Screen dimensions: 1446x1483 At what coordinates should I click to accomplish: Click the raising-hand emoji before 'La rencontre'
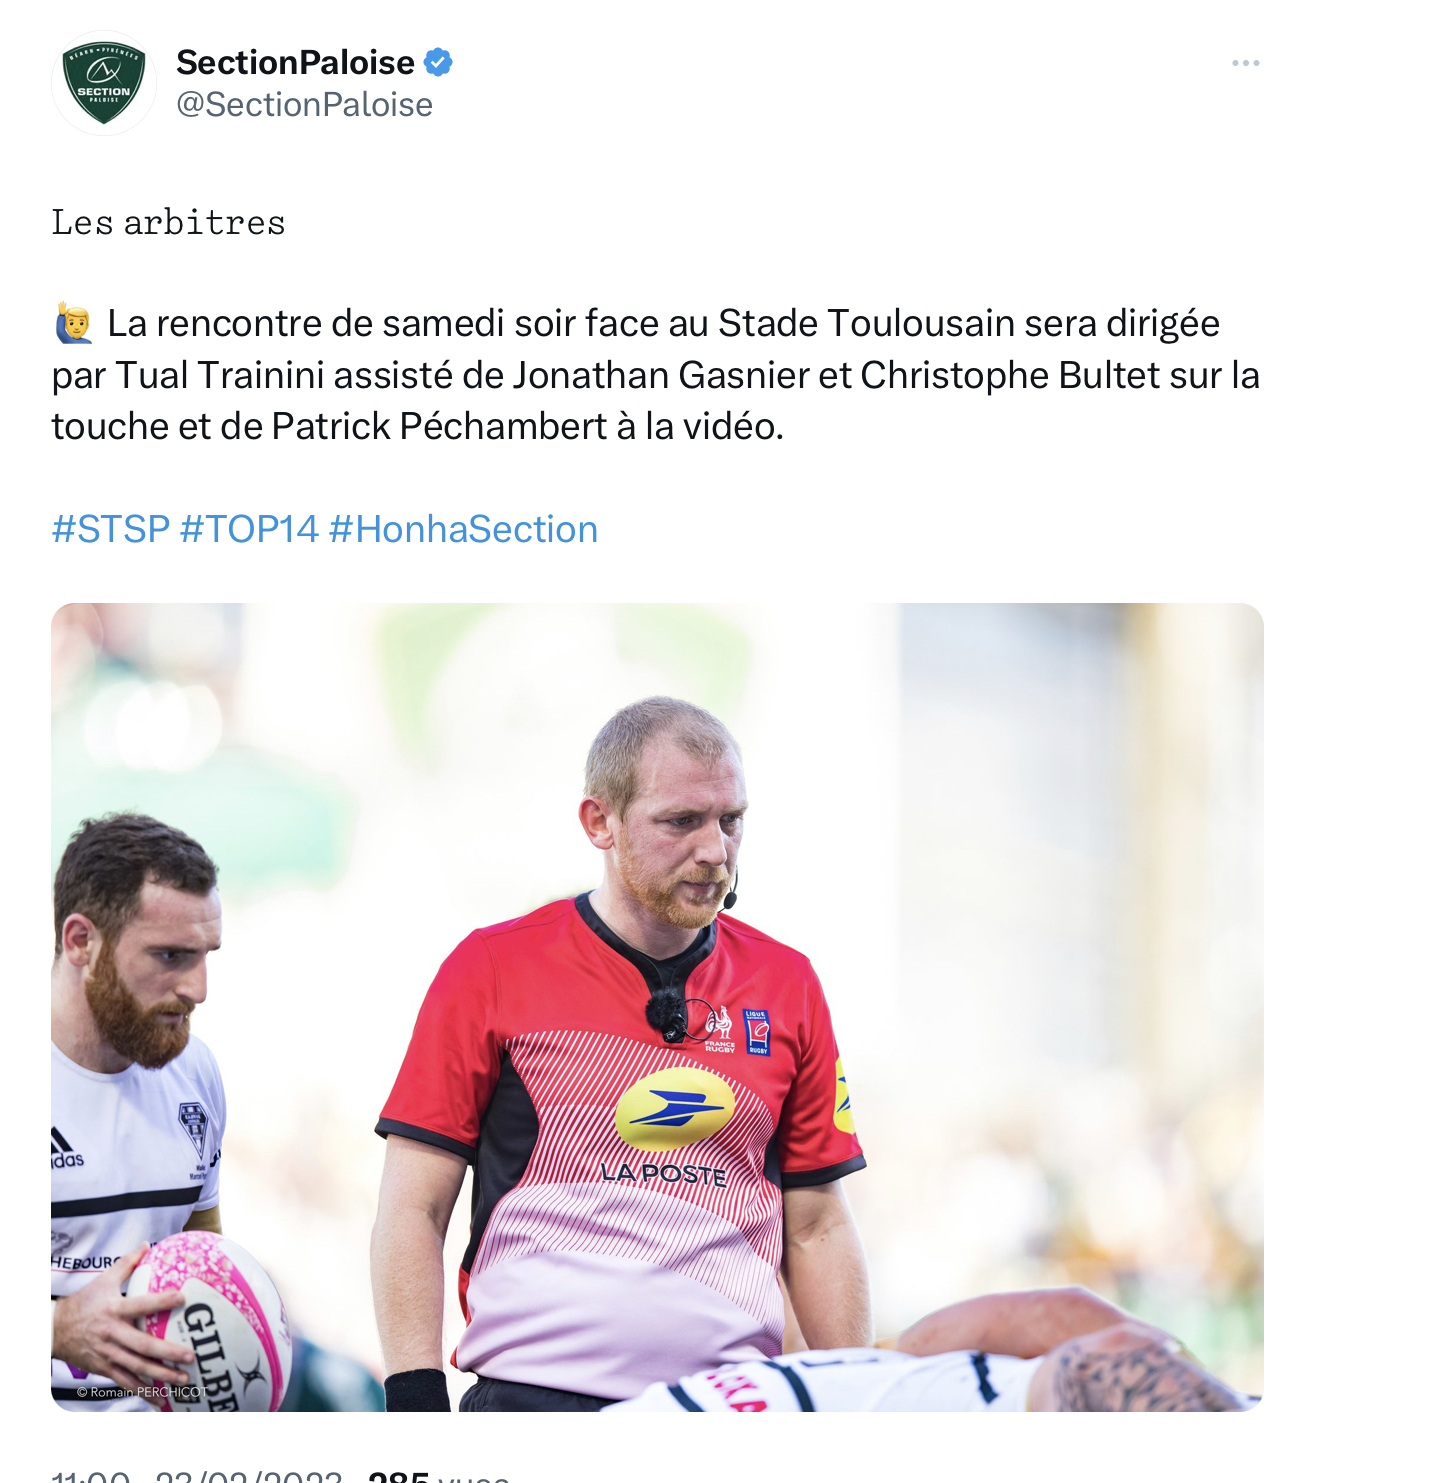(x=73, y=324)
